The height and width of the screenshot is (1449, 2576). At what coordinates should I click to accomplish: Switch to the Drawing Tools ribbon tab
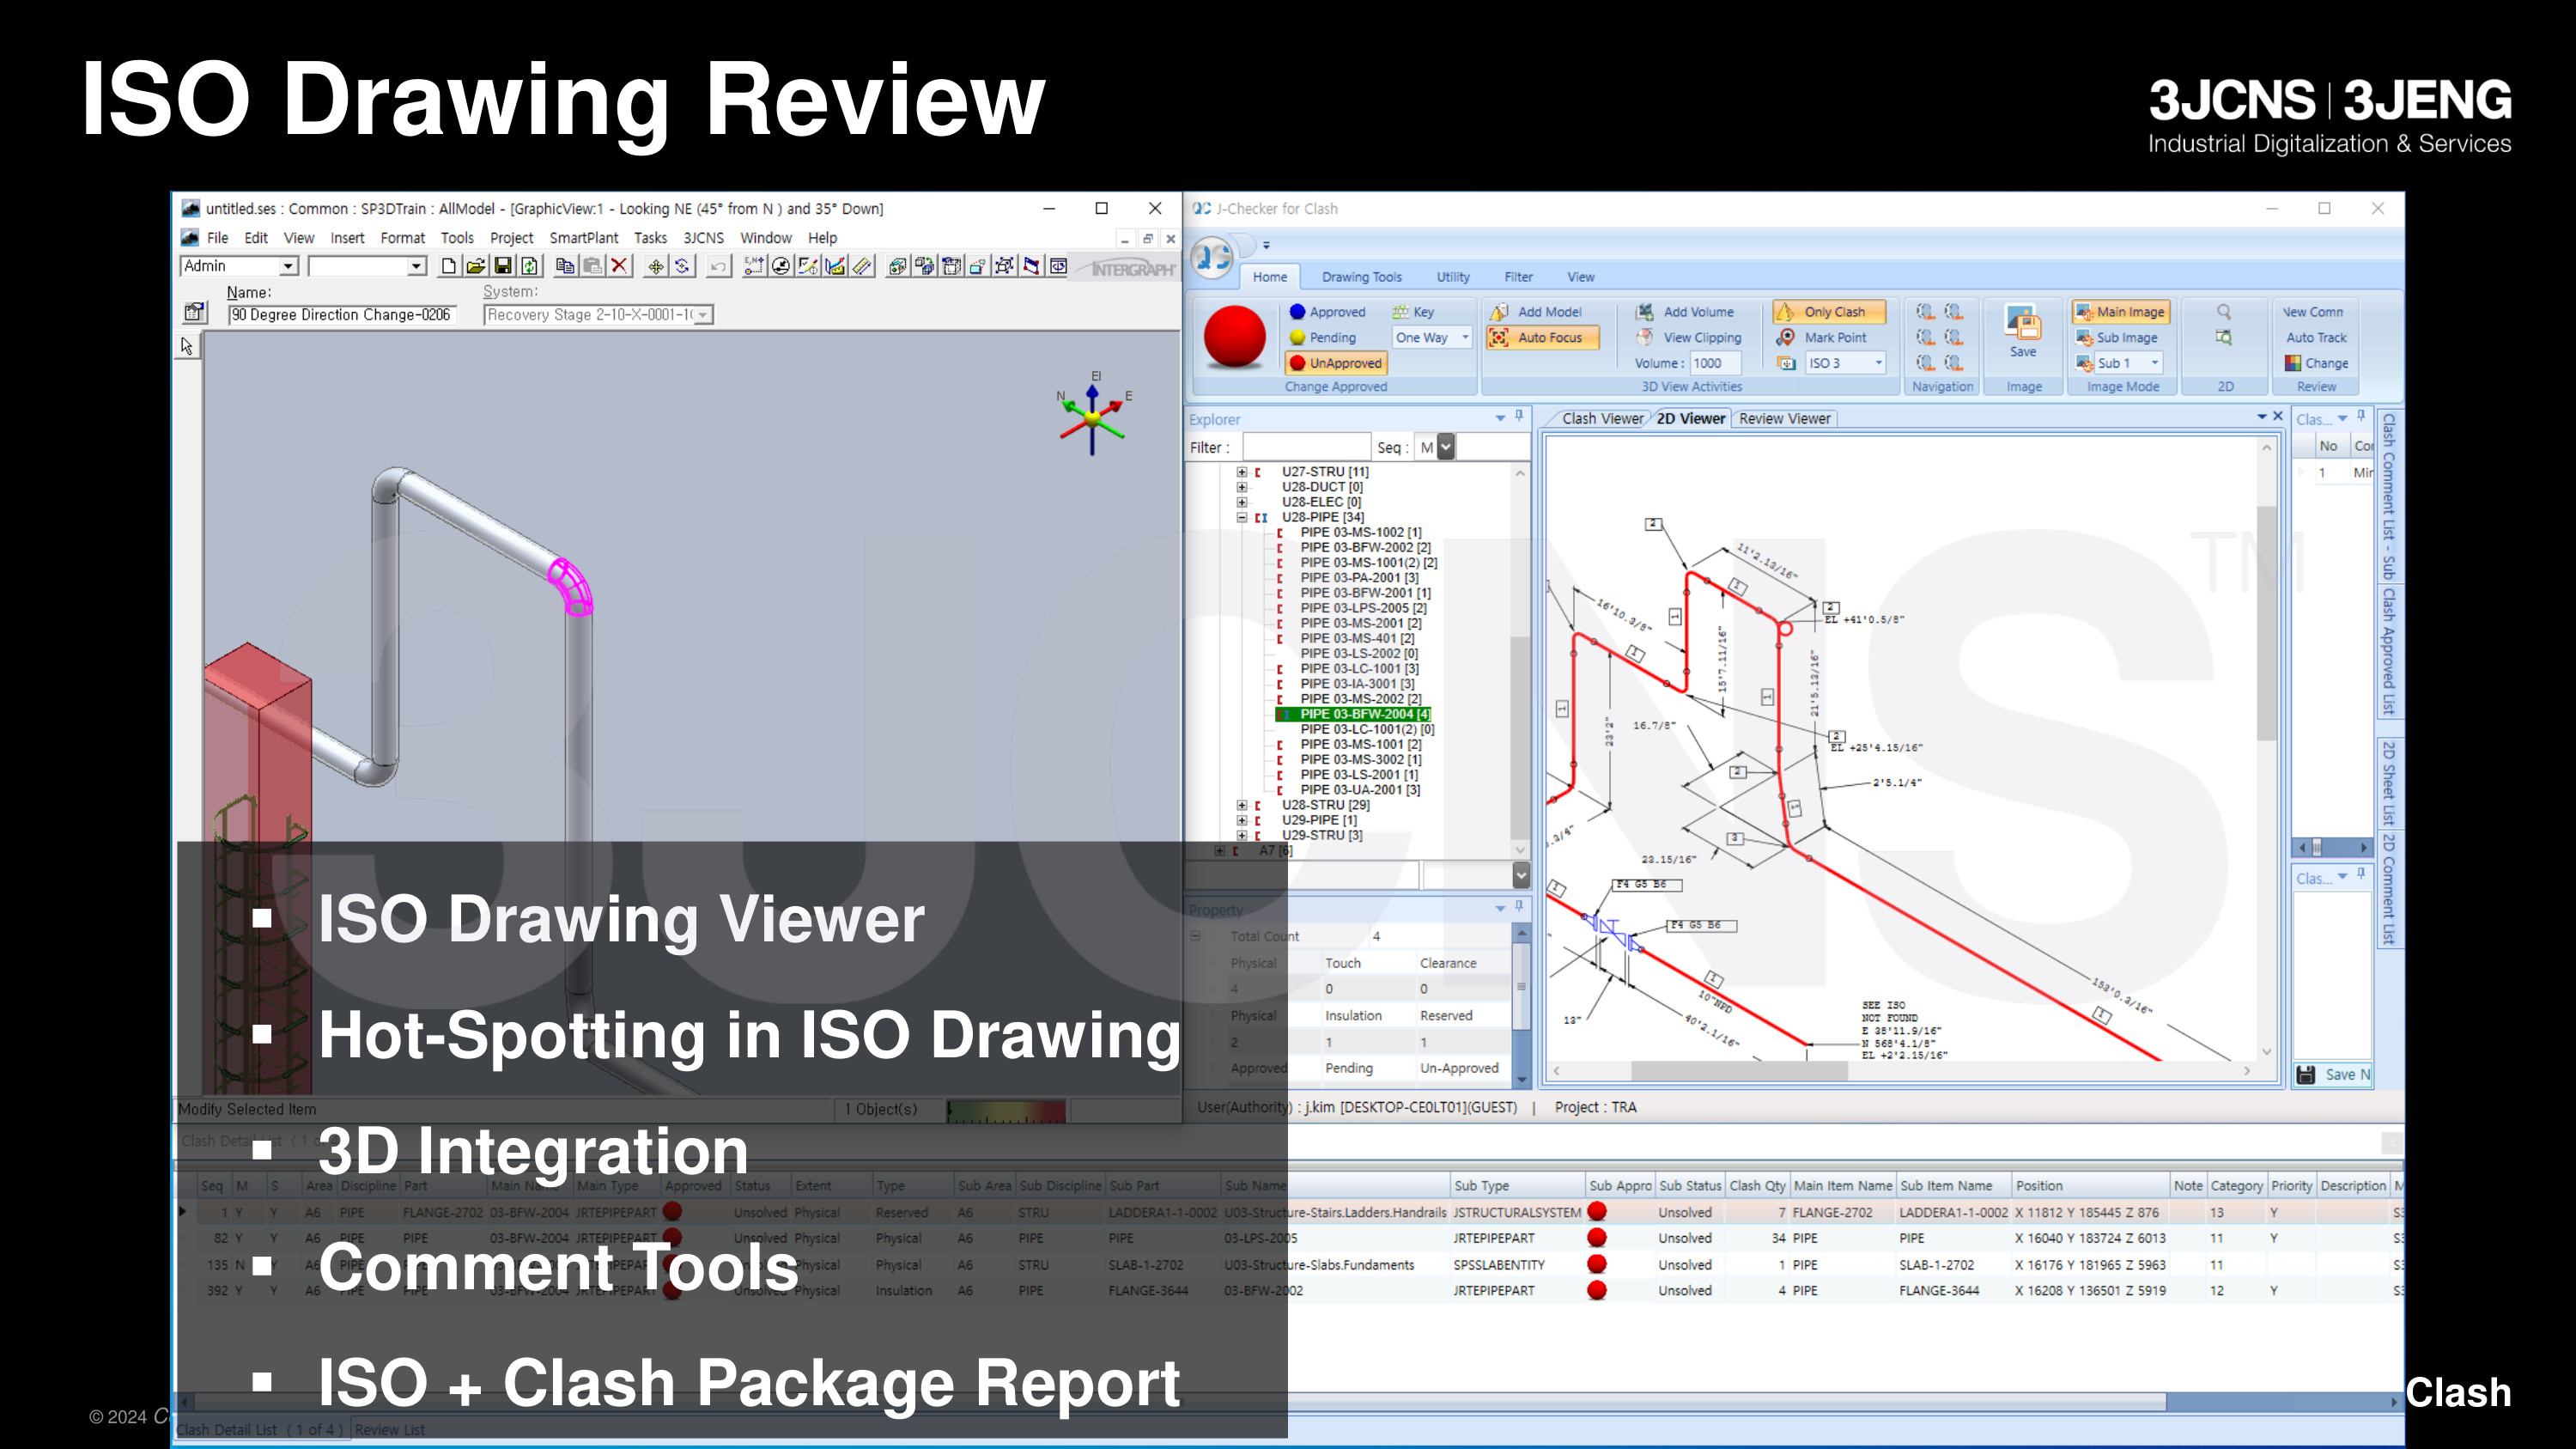pos(1361,277)
